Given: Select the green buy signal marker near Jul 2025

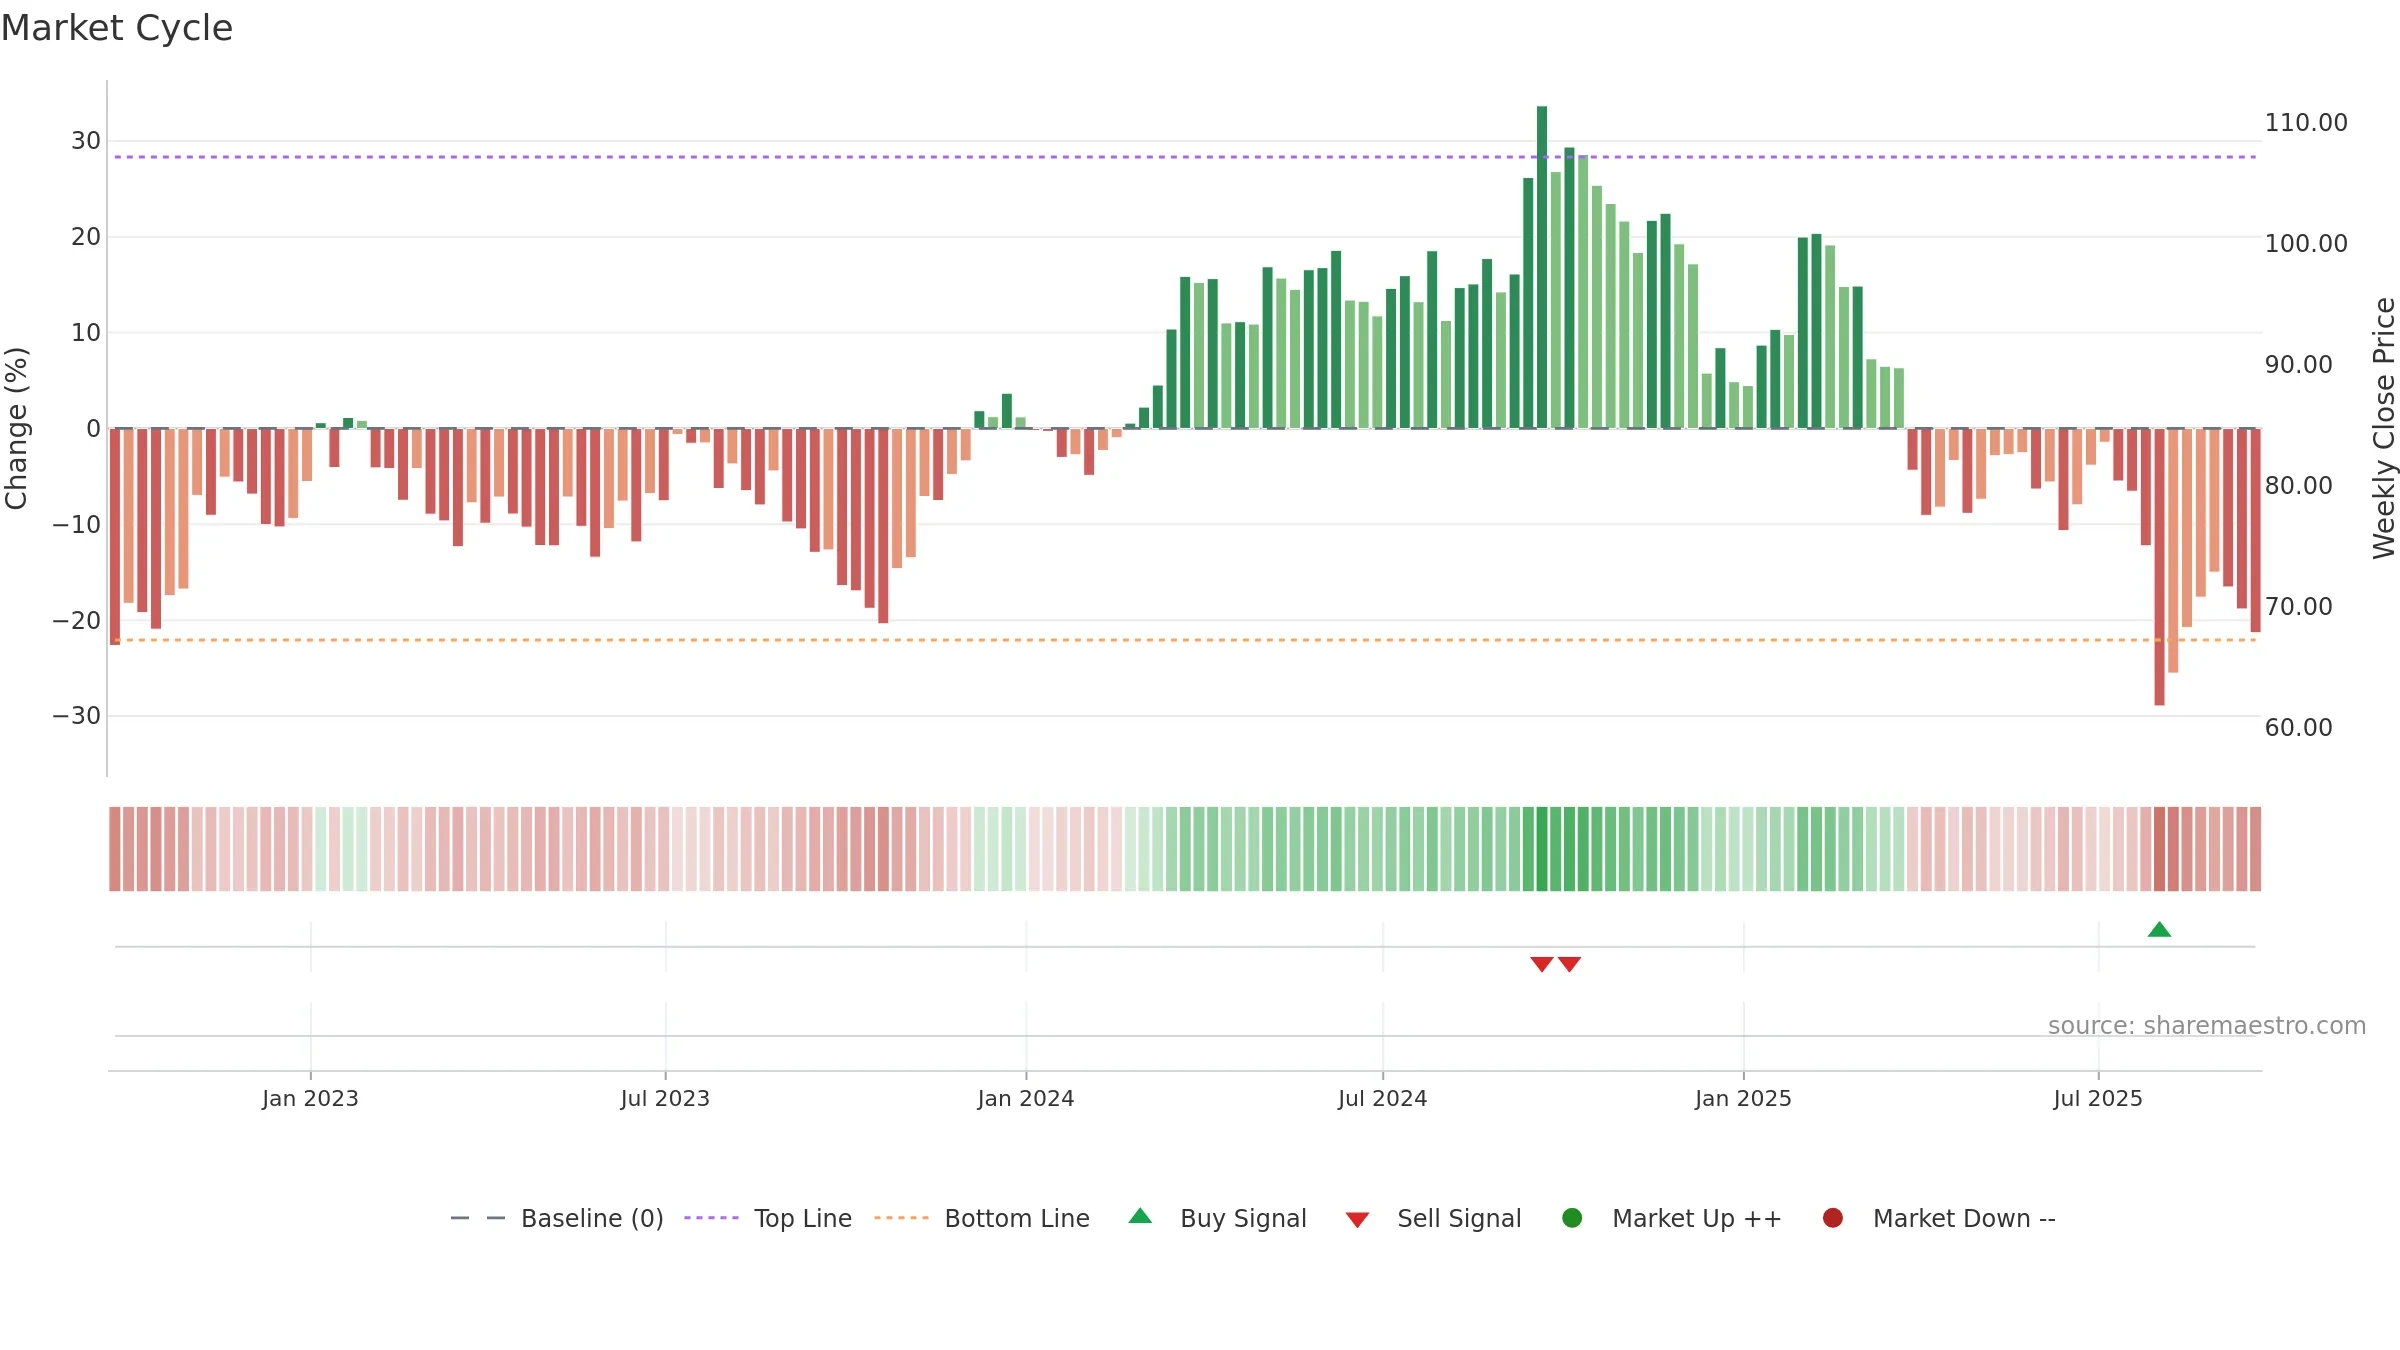Looking at the screenshot, I should [2159, 929].
